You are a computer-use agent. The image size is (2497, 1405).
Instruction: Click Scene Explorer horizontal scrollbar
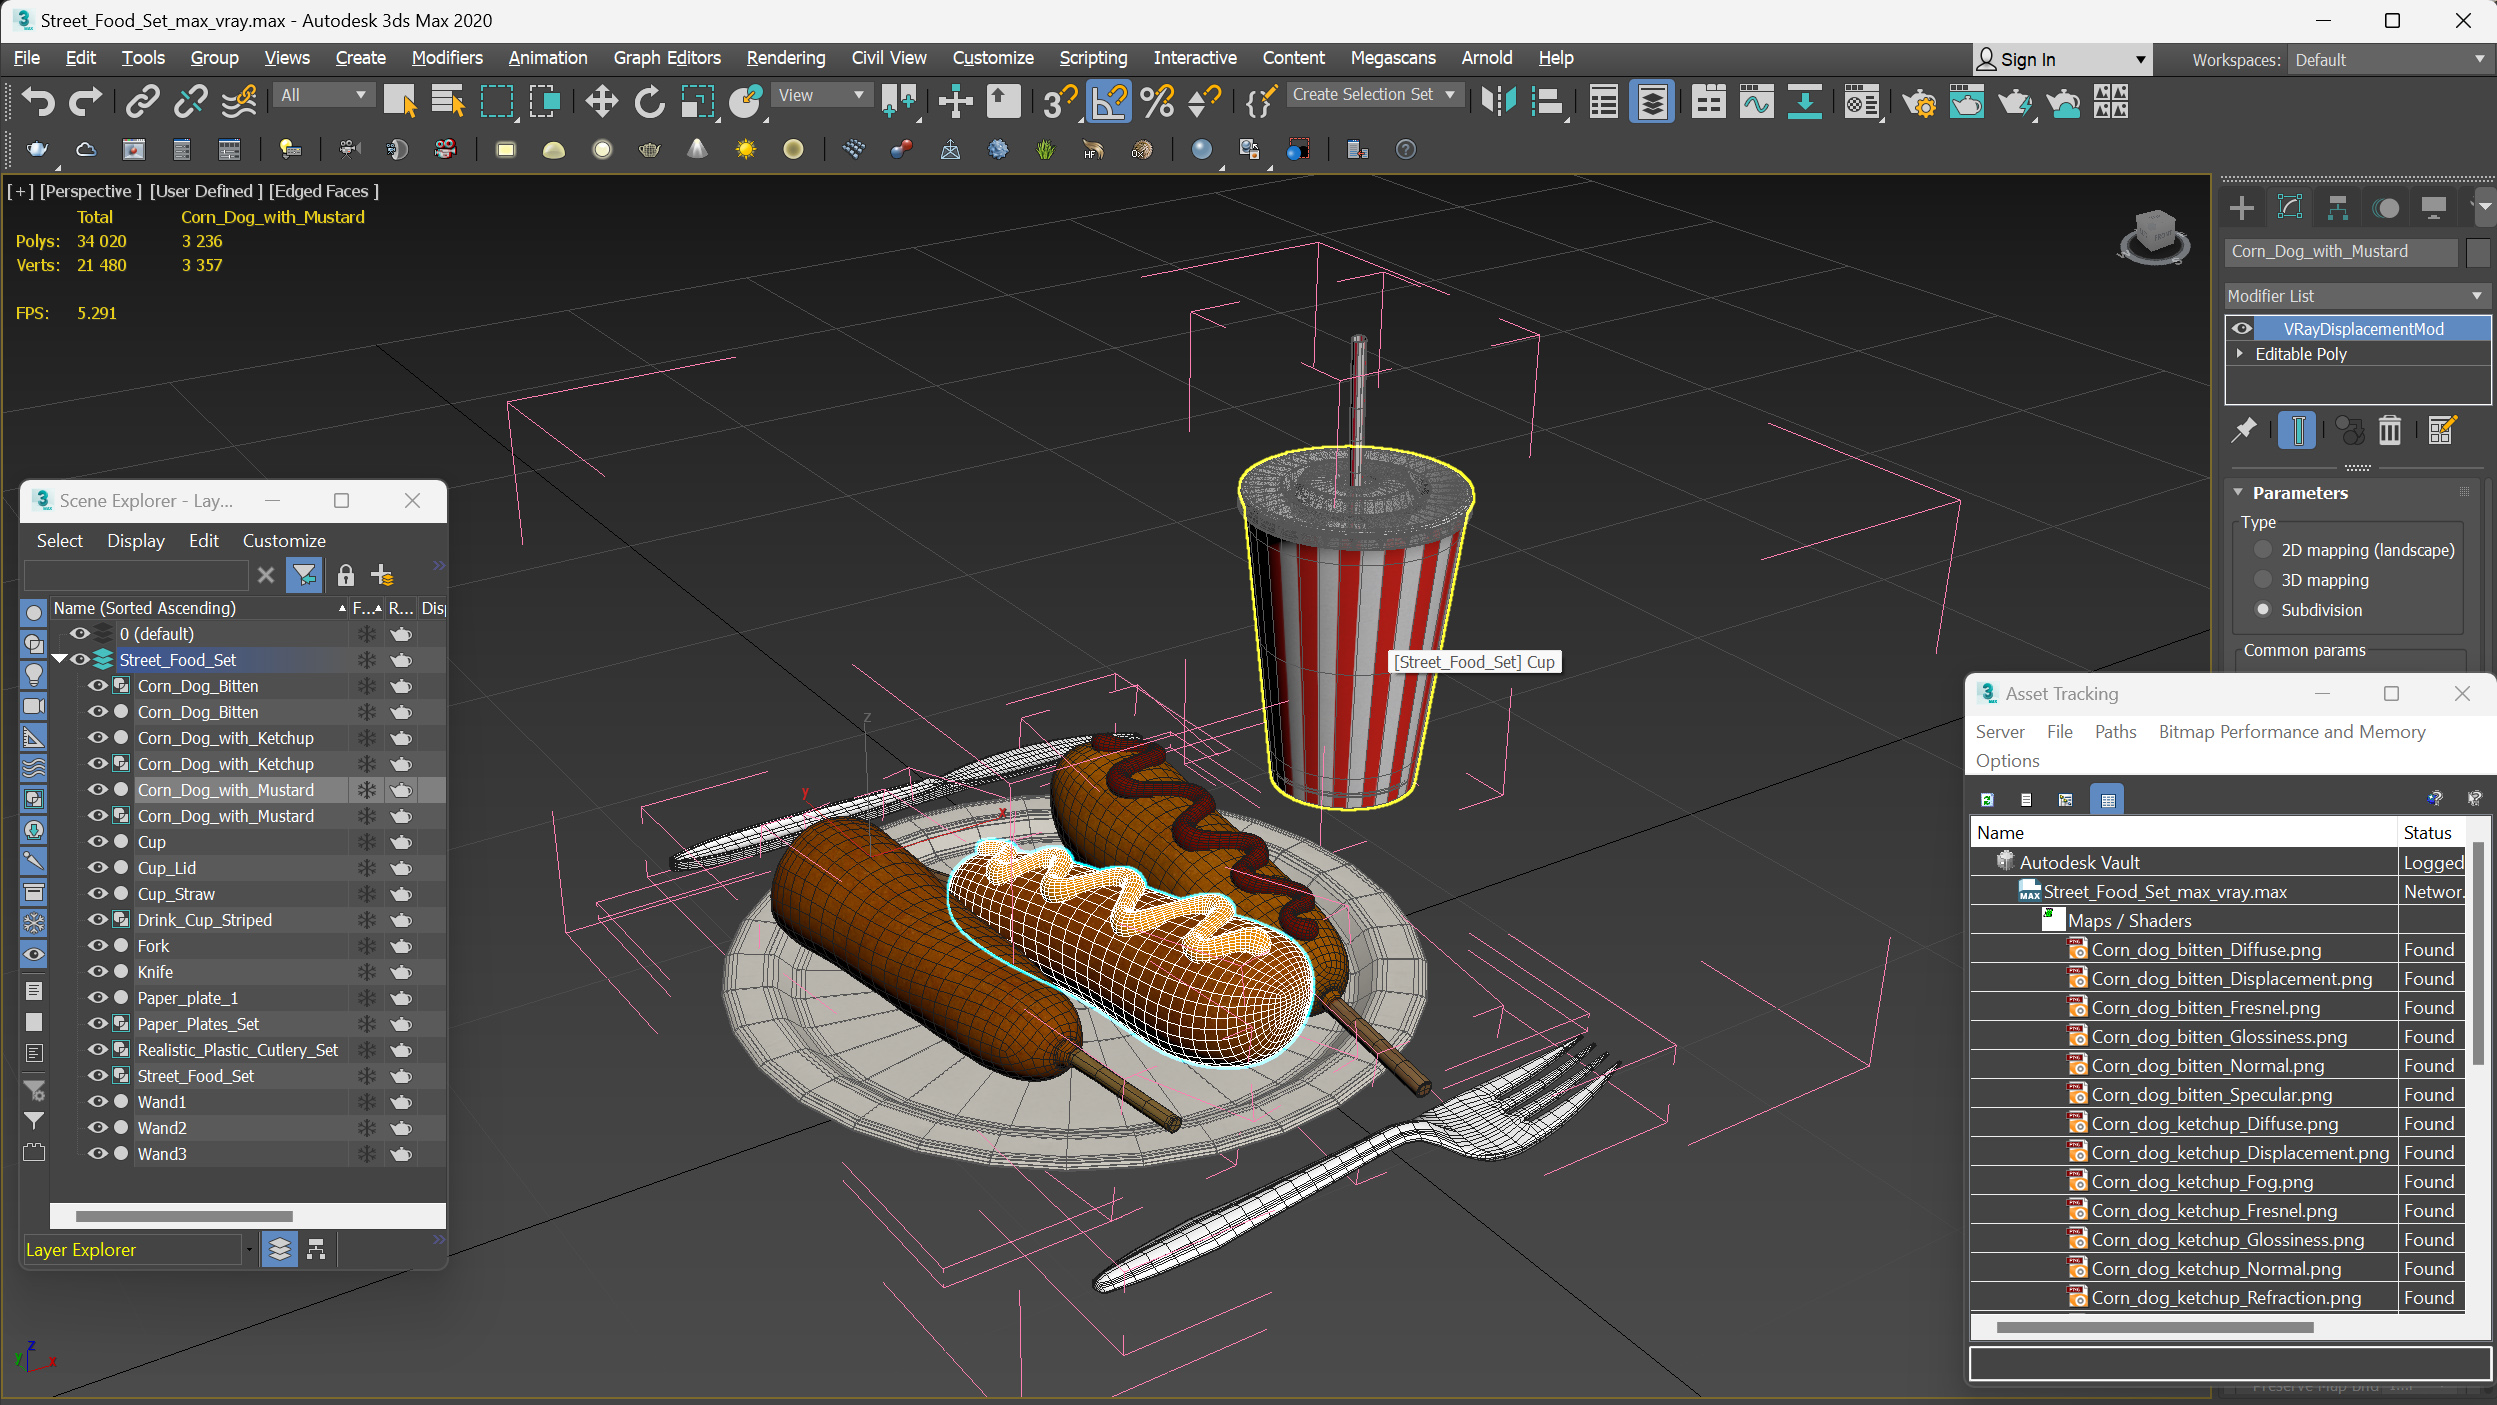pos(184,1216)
